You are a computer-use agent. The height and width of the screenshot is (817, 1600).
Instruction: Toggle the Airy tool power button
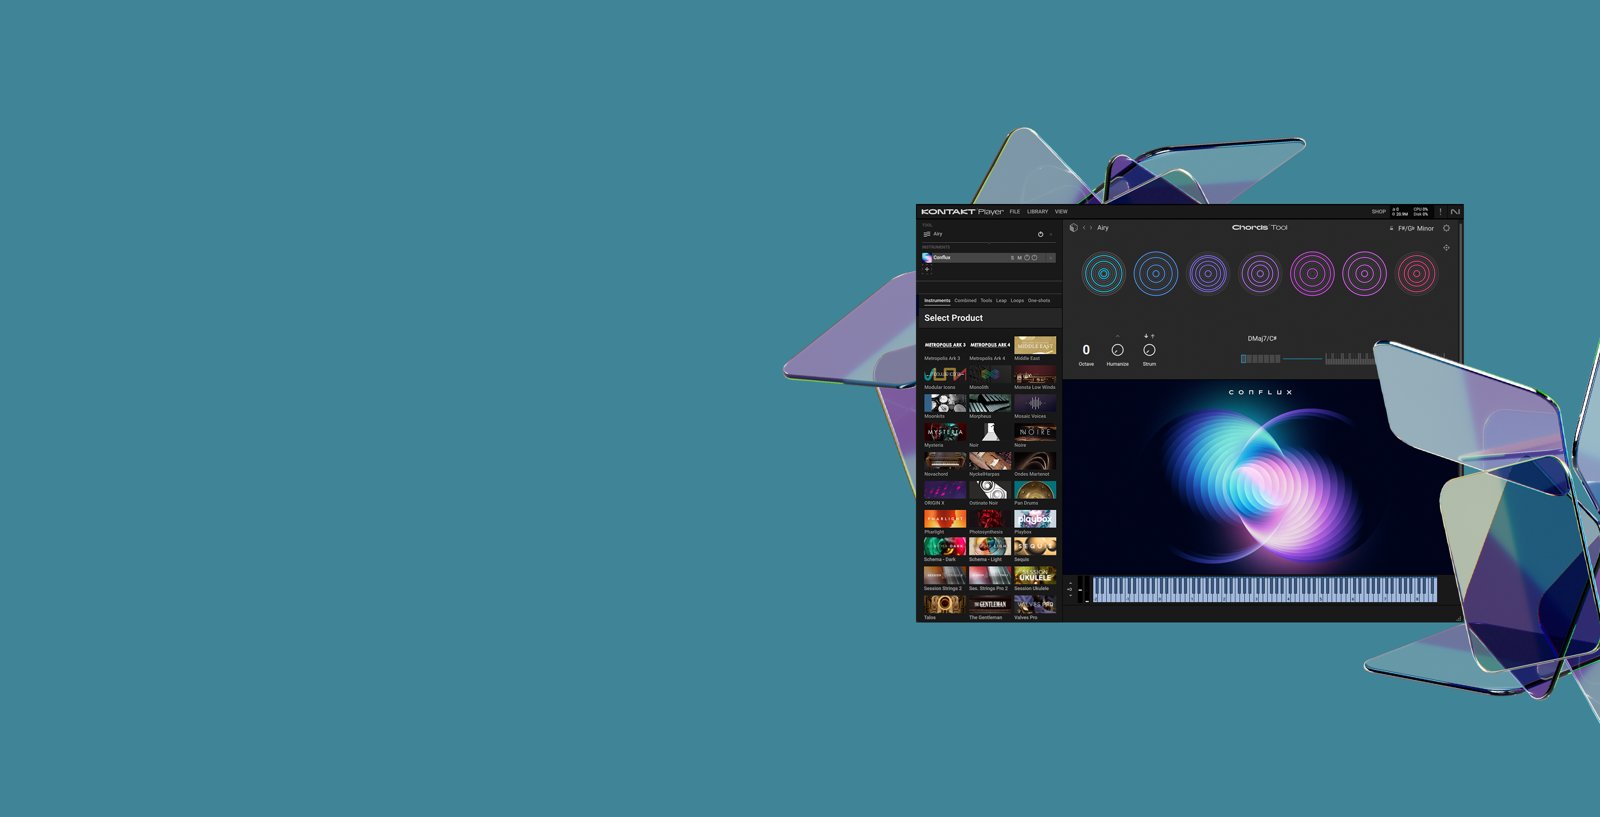[x=1040, y=234]
